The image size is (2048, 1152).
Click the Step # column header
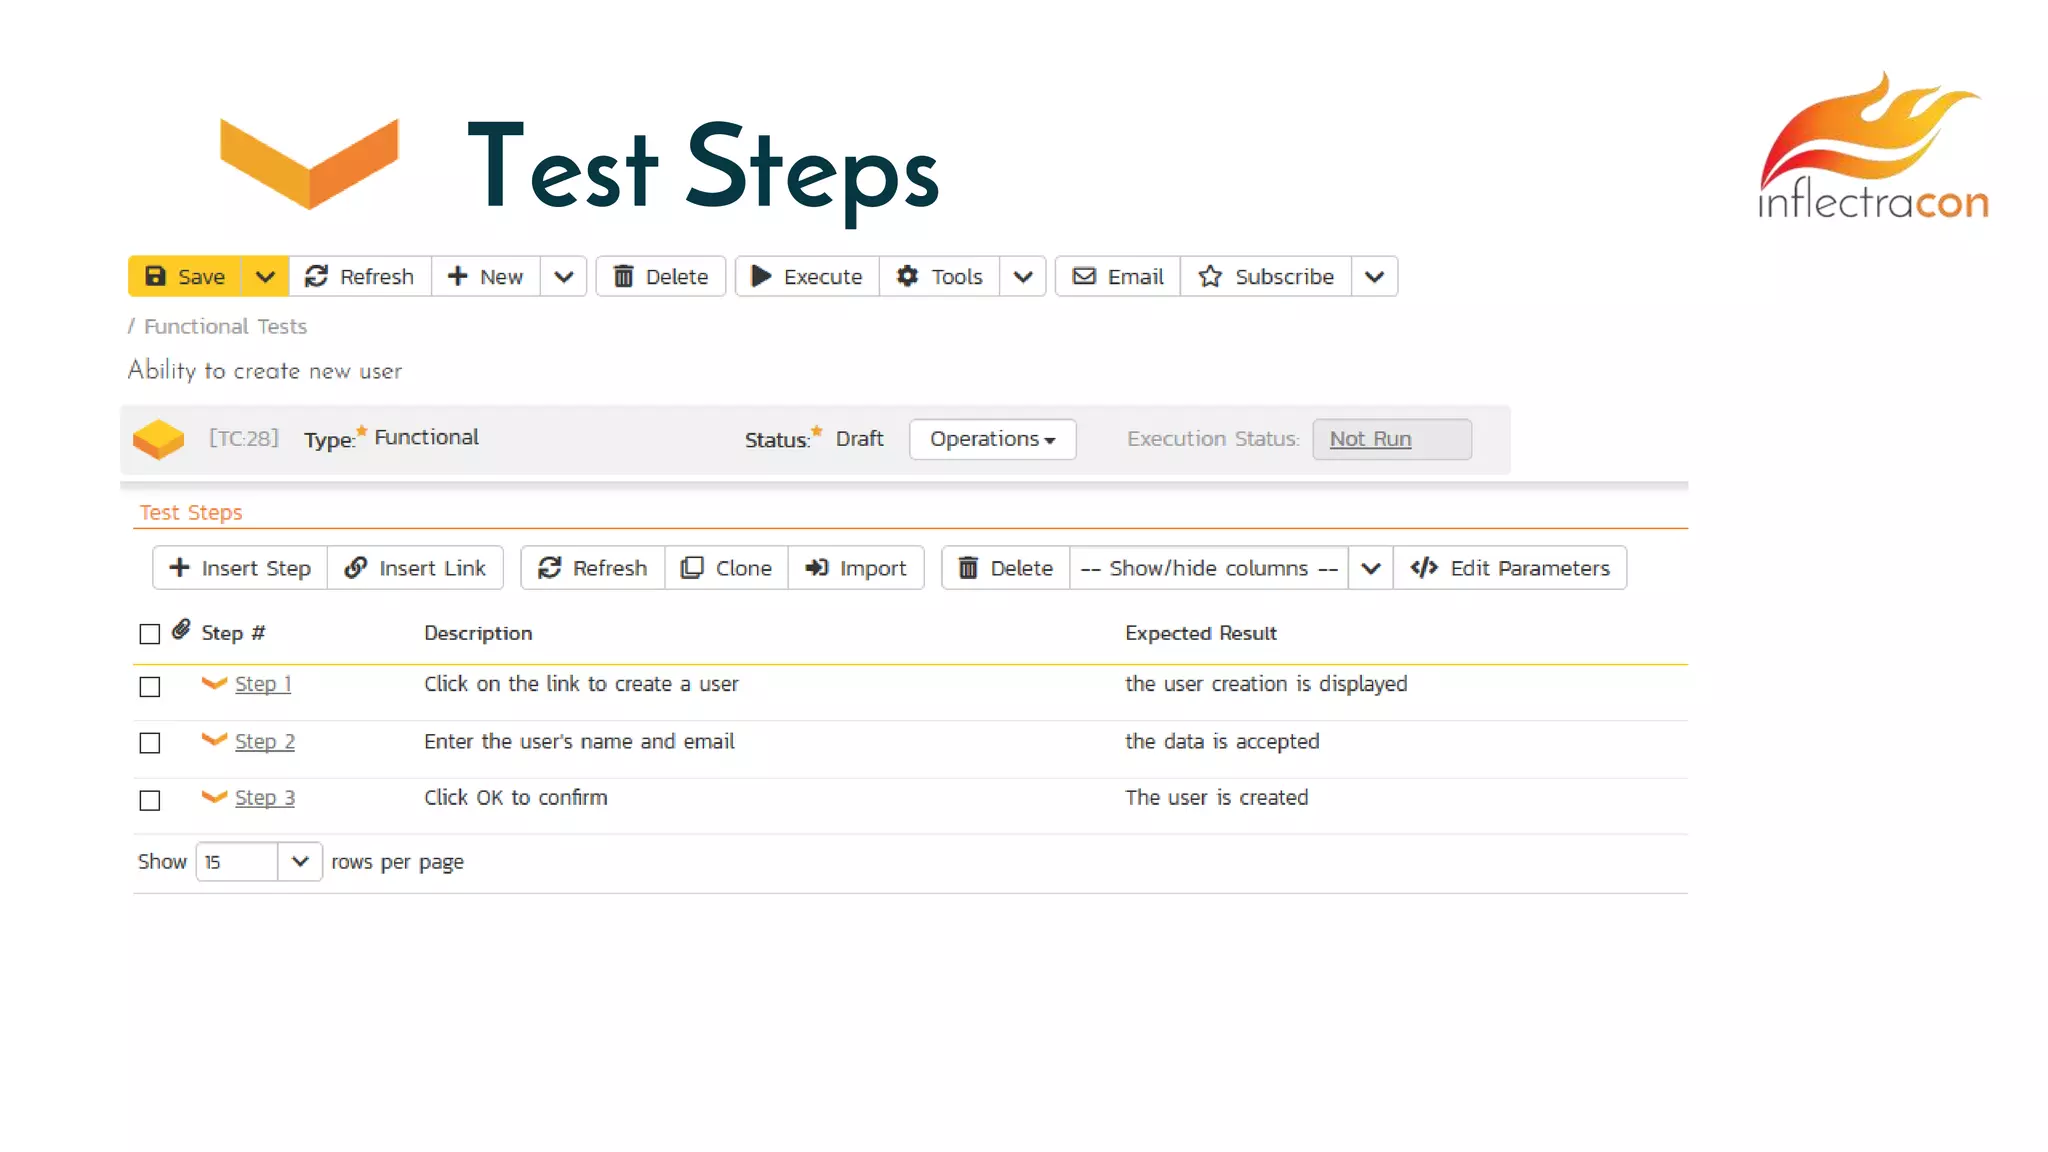click(x=233, y=633)
